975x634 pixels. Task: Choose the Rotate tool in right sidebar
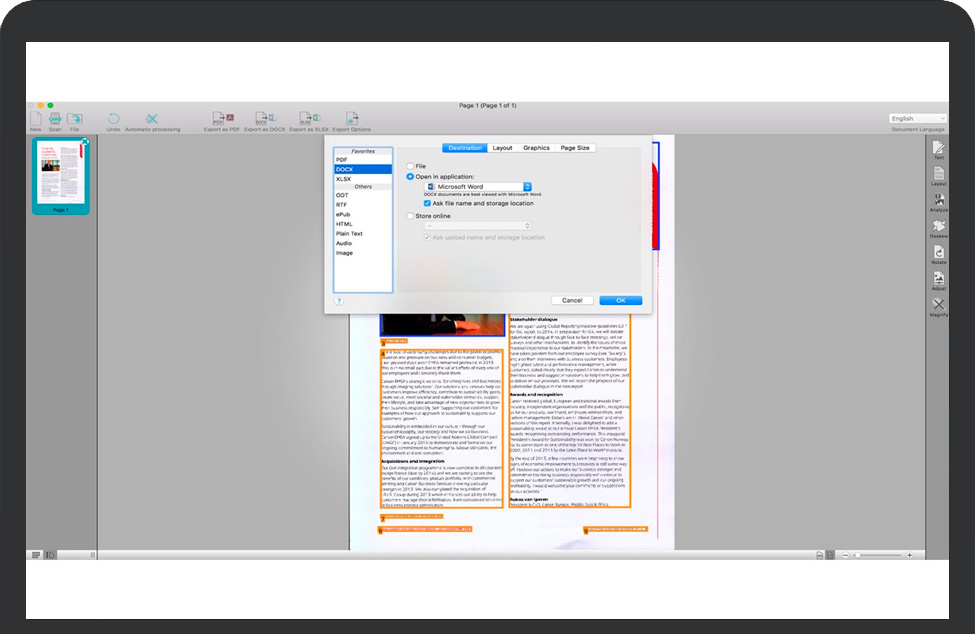point(938,254)
